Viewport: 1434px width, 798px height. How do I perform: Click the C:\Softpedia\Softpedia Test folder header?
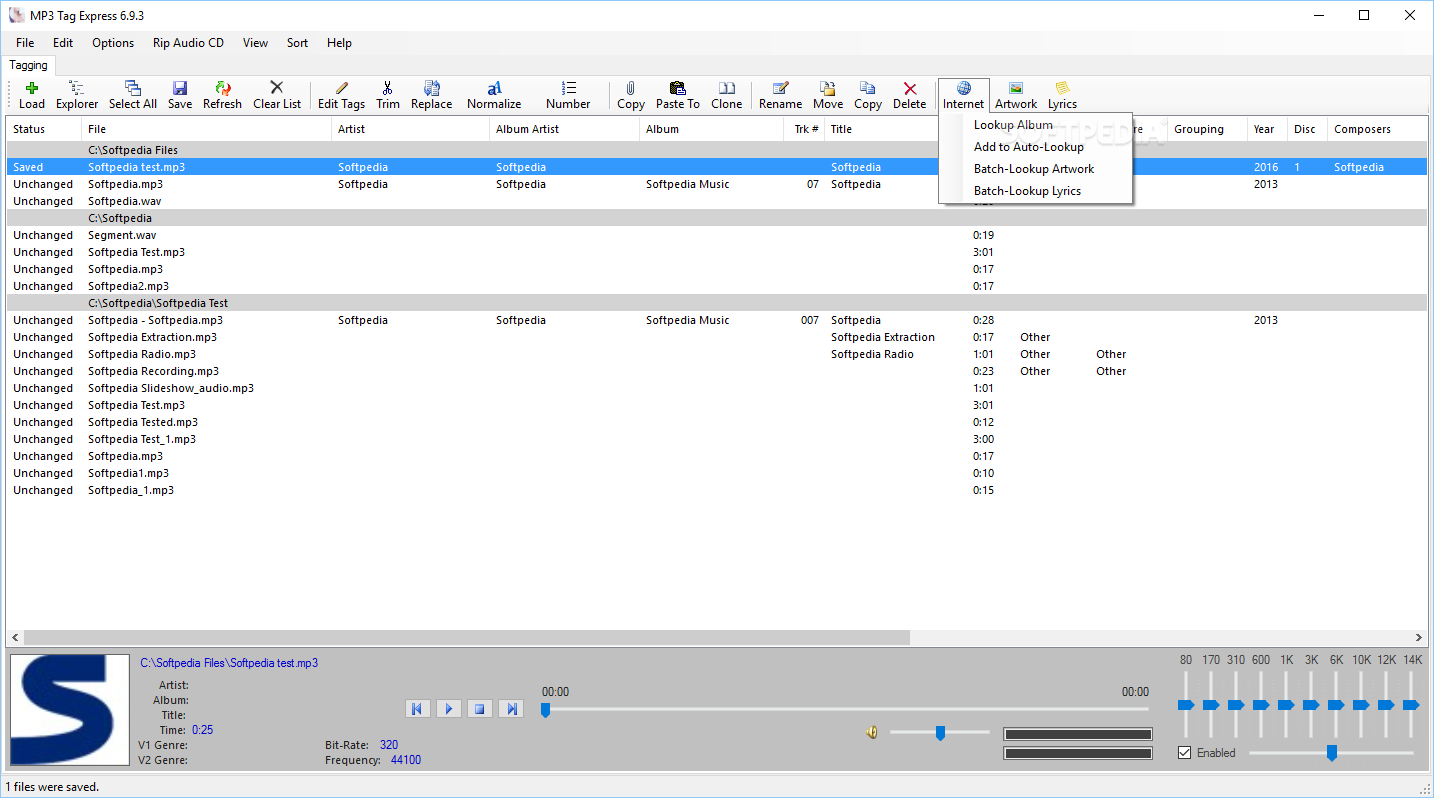[x=717, y=303]
